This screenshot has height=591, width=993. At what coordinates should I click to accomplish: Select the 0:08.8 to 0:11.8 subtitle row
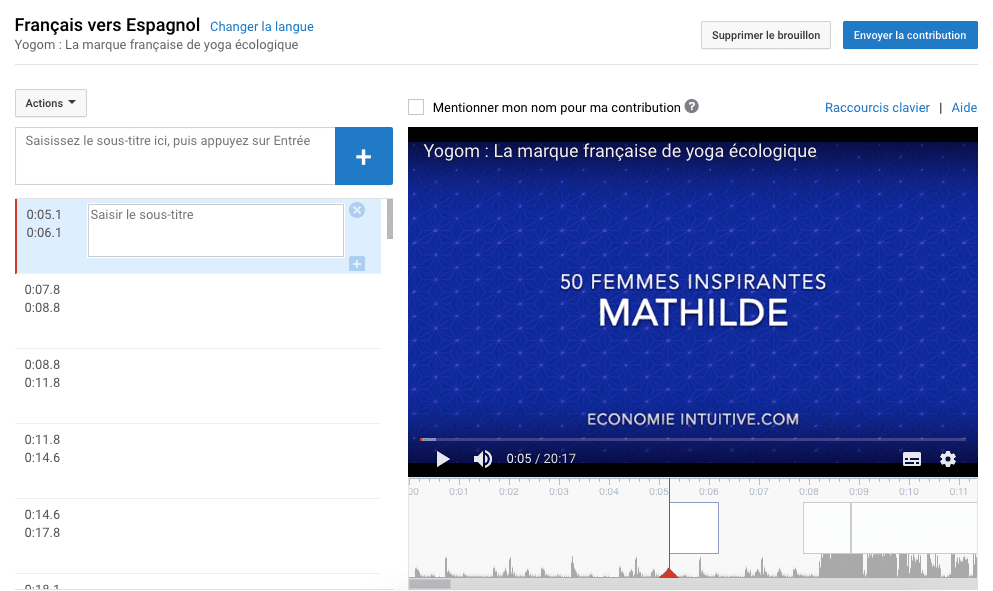(x=198, y=385)
